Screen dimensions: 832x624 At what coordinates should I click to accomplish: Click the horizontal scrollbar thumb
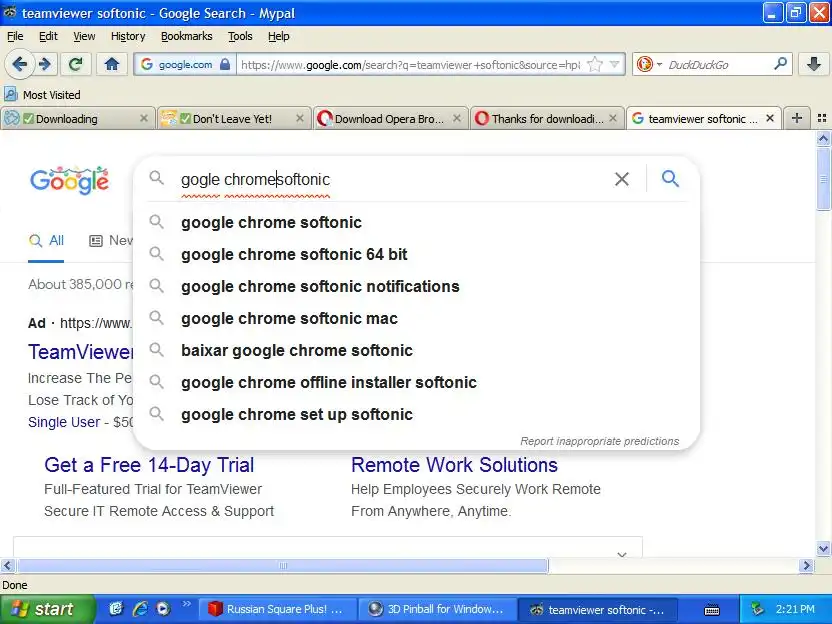coord(283,566)
